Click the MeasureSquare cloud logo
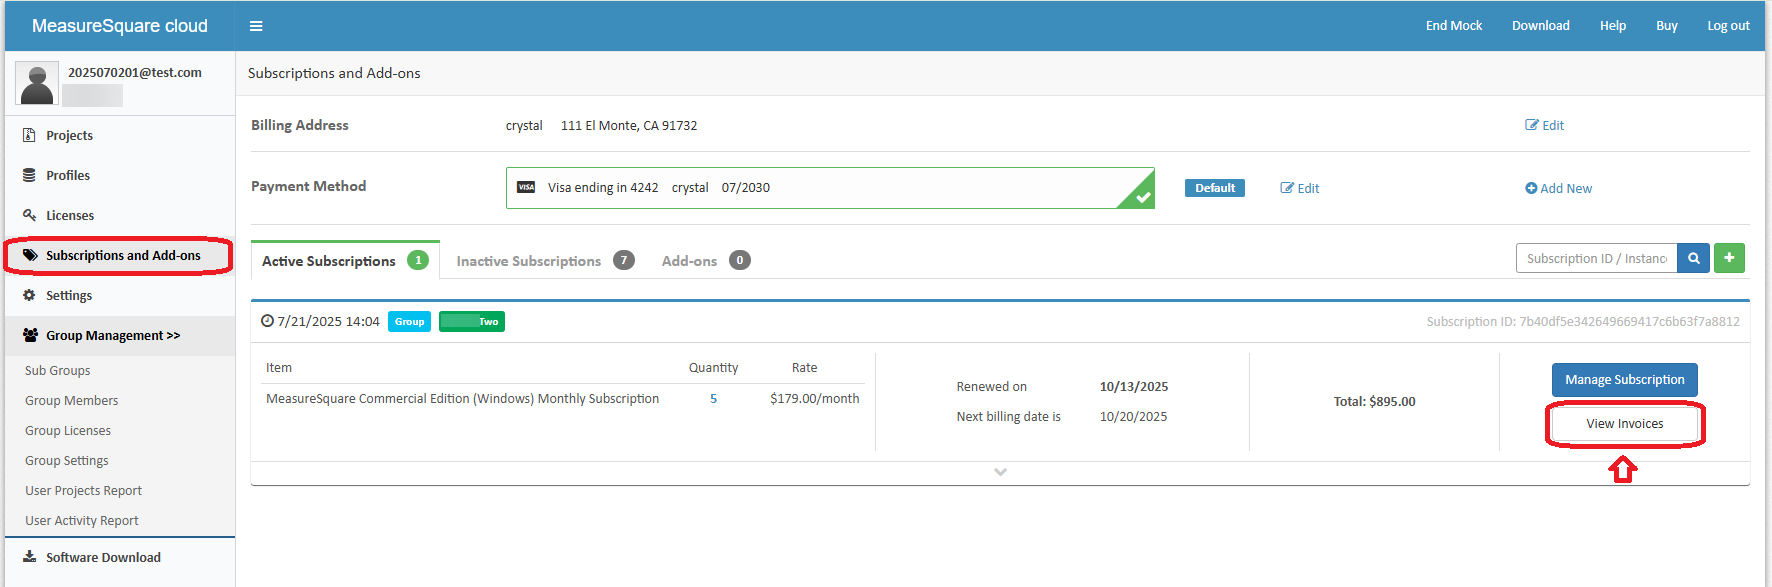The width and height of the screenshot is (1772, 587). click(x=120, y=26)
